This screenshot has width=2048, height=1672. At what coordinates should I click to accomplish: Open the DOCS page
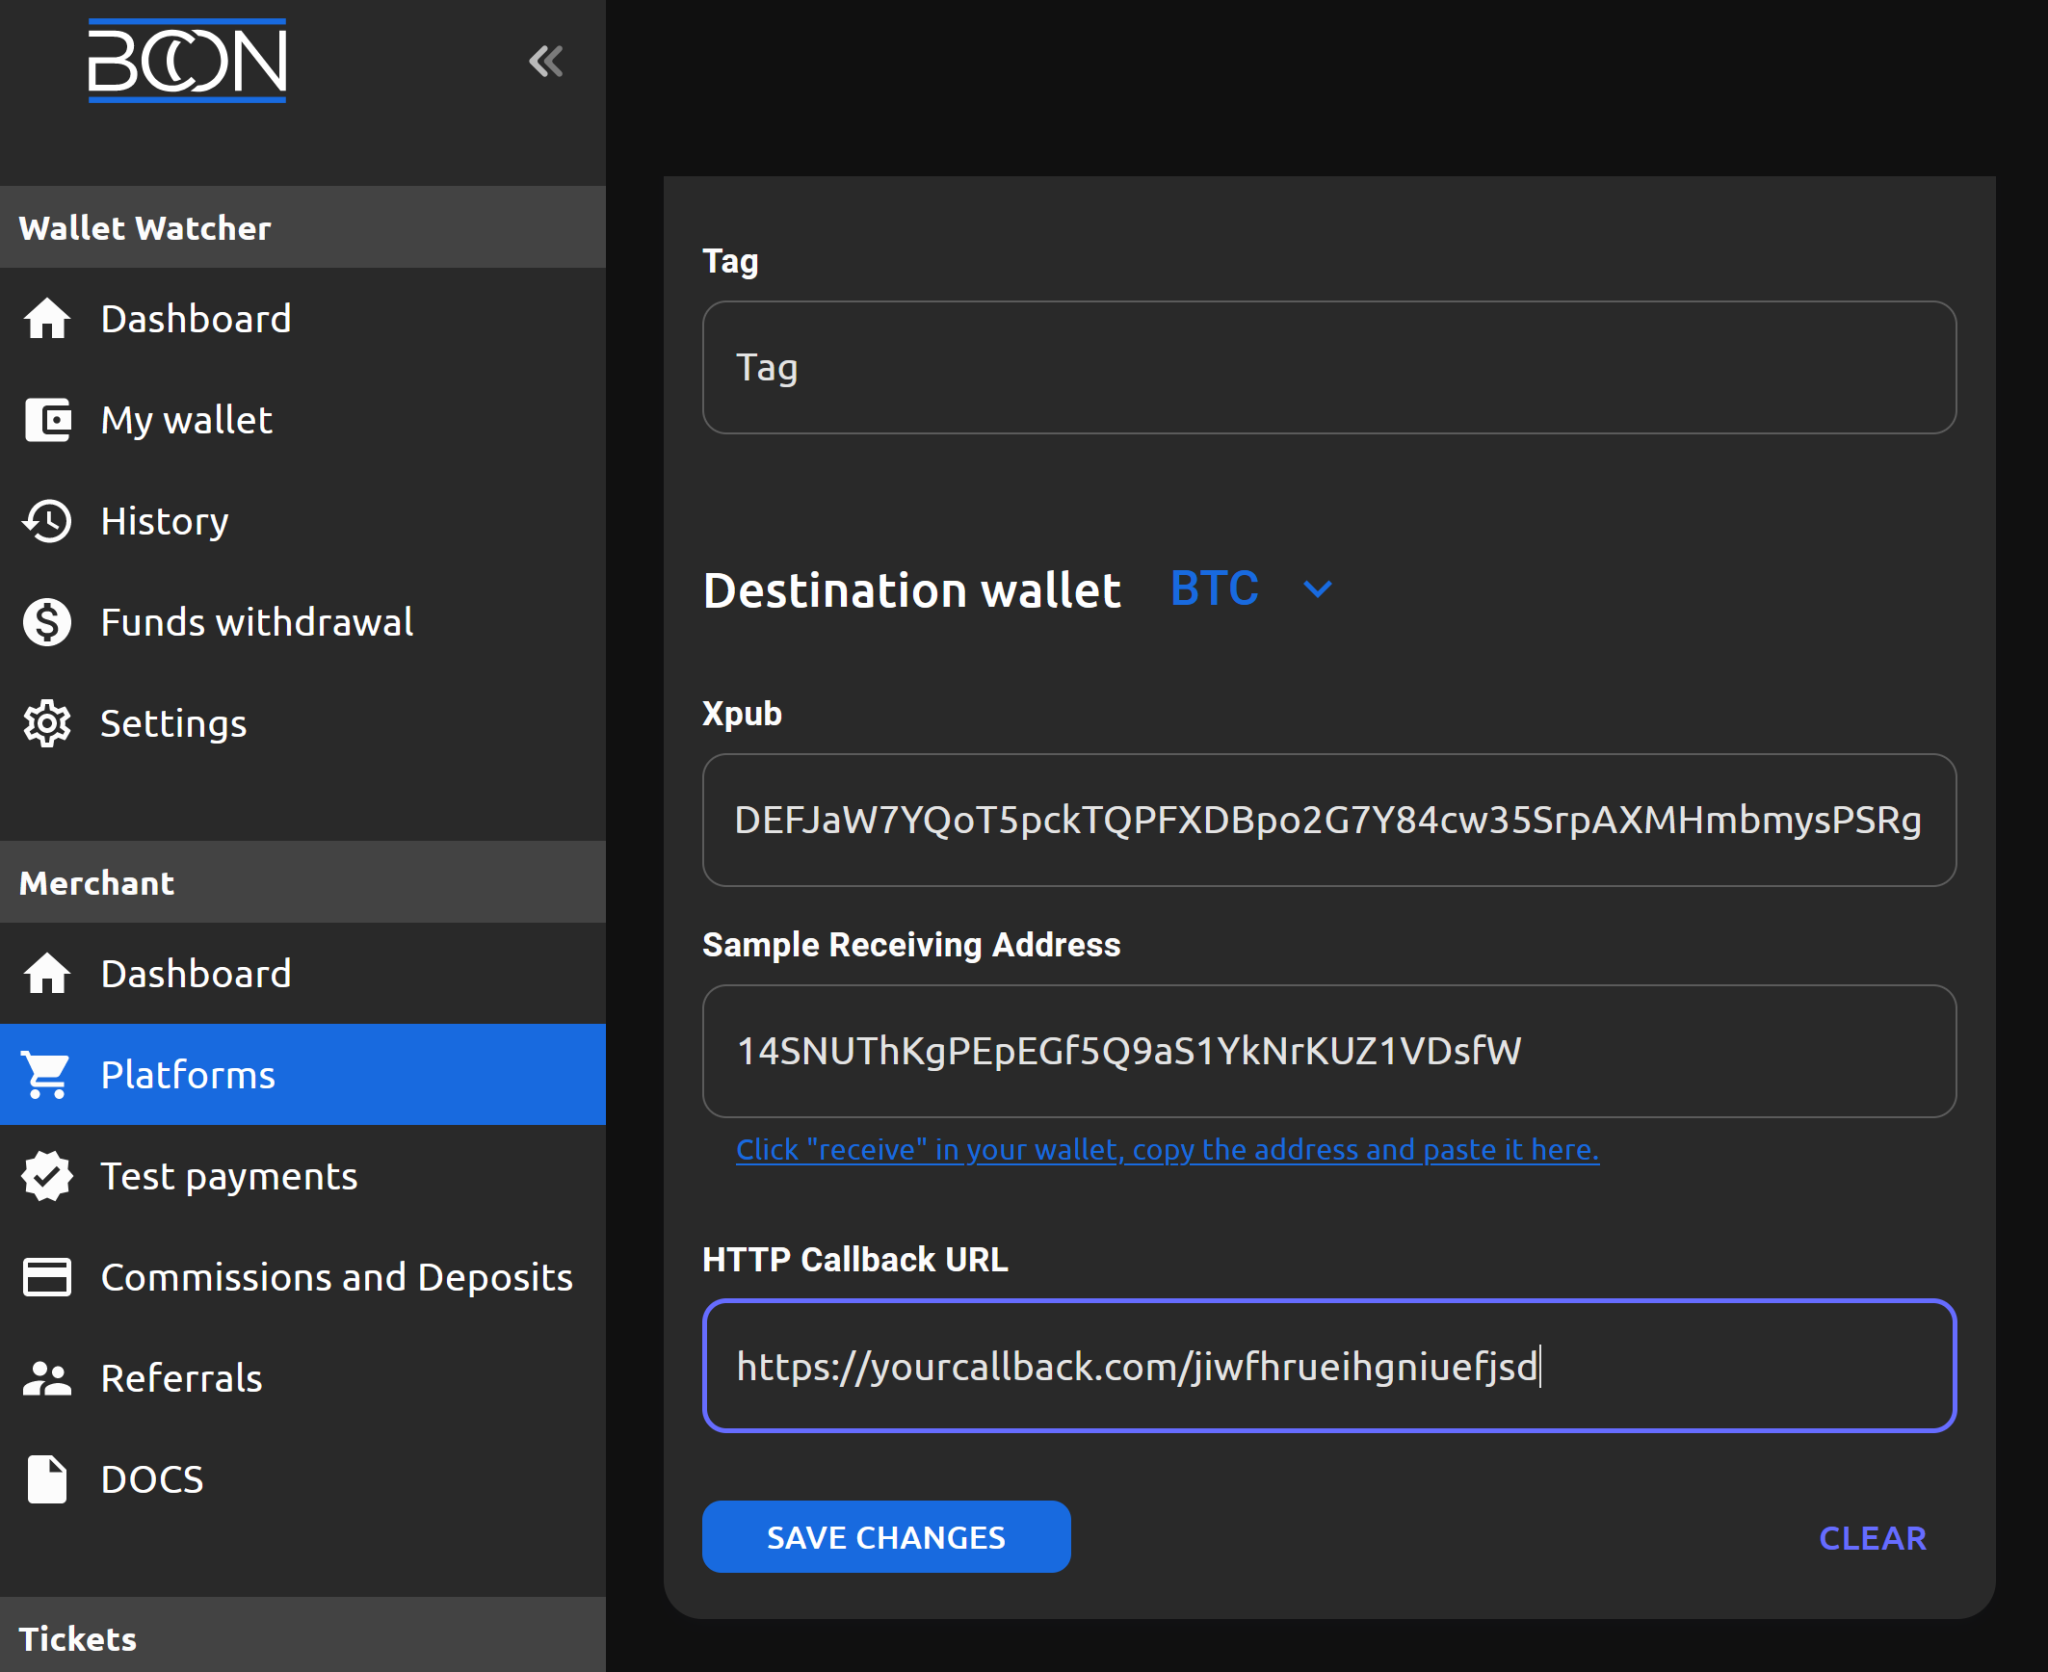(303, 1479)
